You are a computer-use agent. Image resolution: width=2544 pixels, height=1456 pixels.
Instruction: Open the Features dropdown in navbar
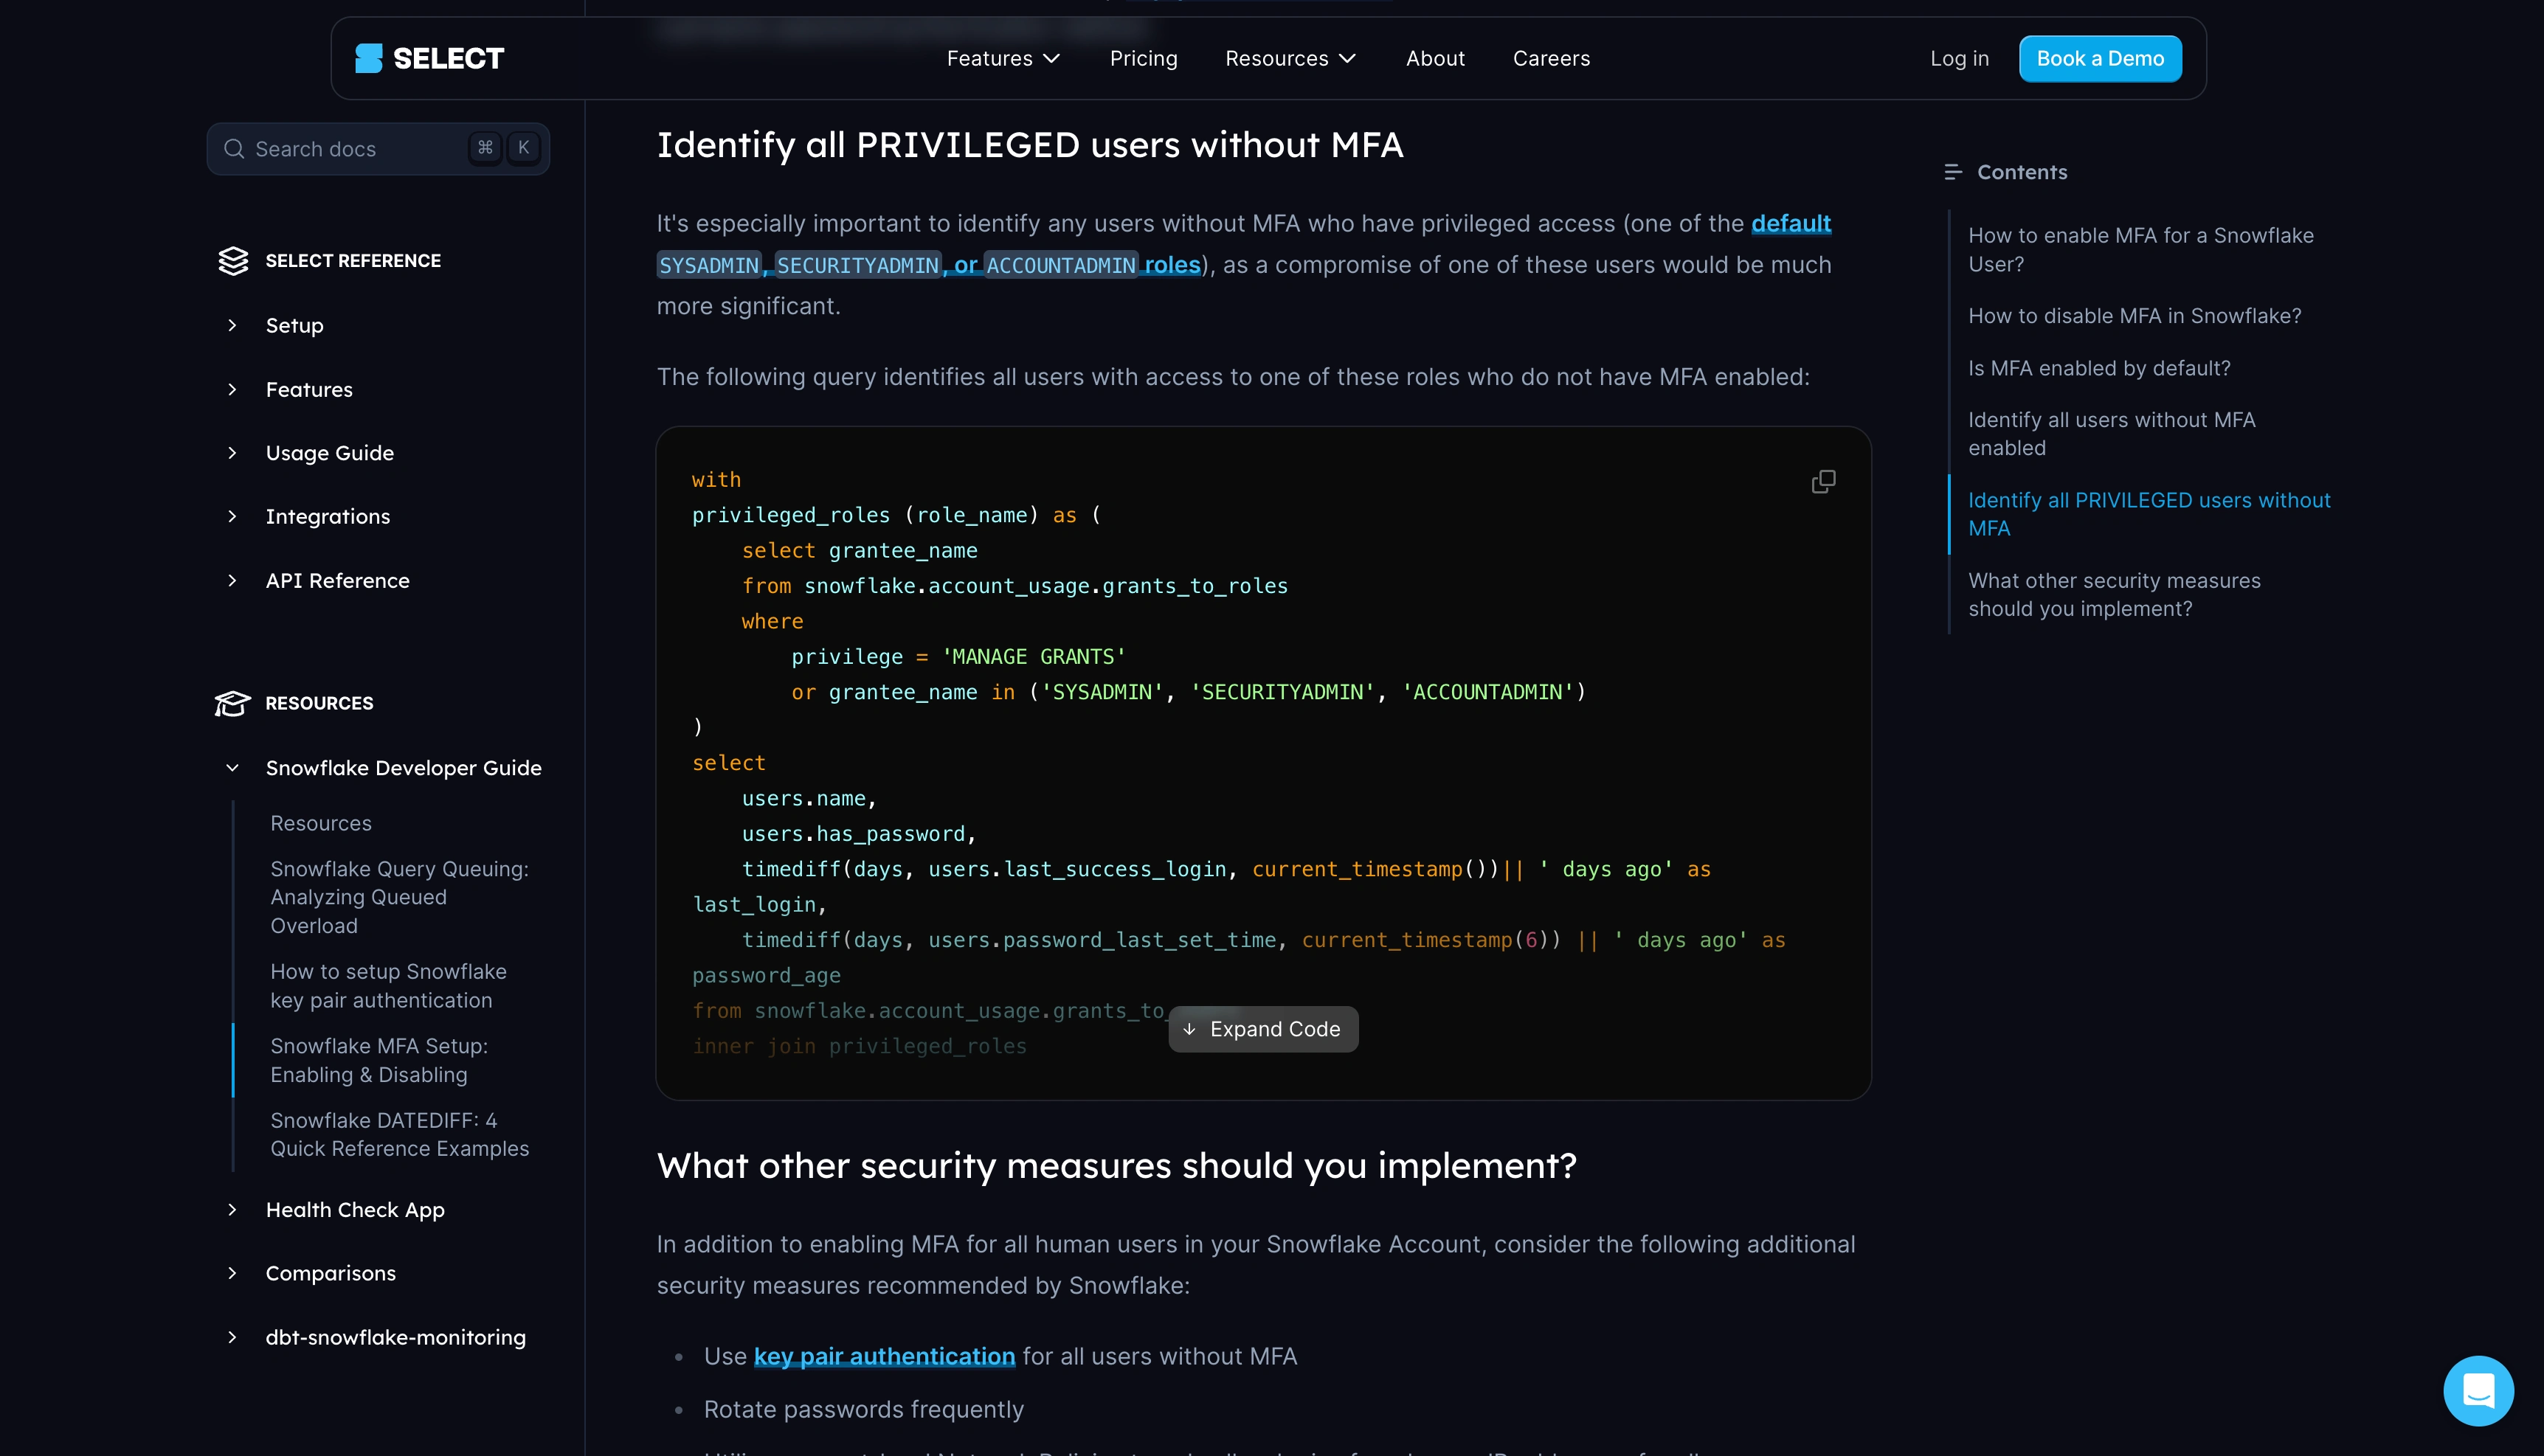click(x=1003, y=58)
